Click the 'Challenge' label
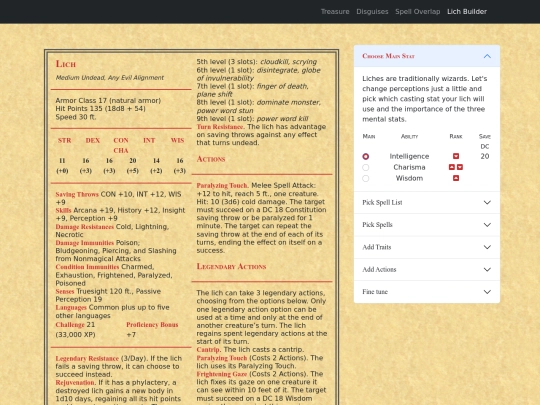This screenshot has width=540, height=405. tap(70, 325)
